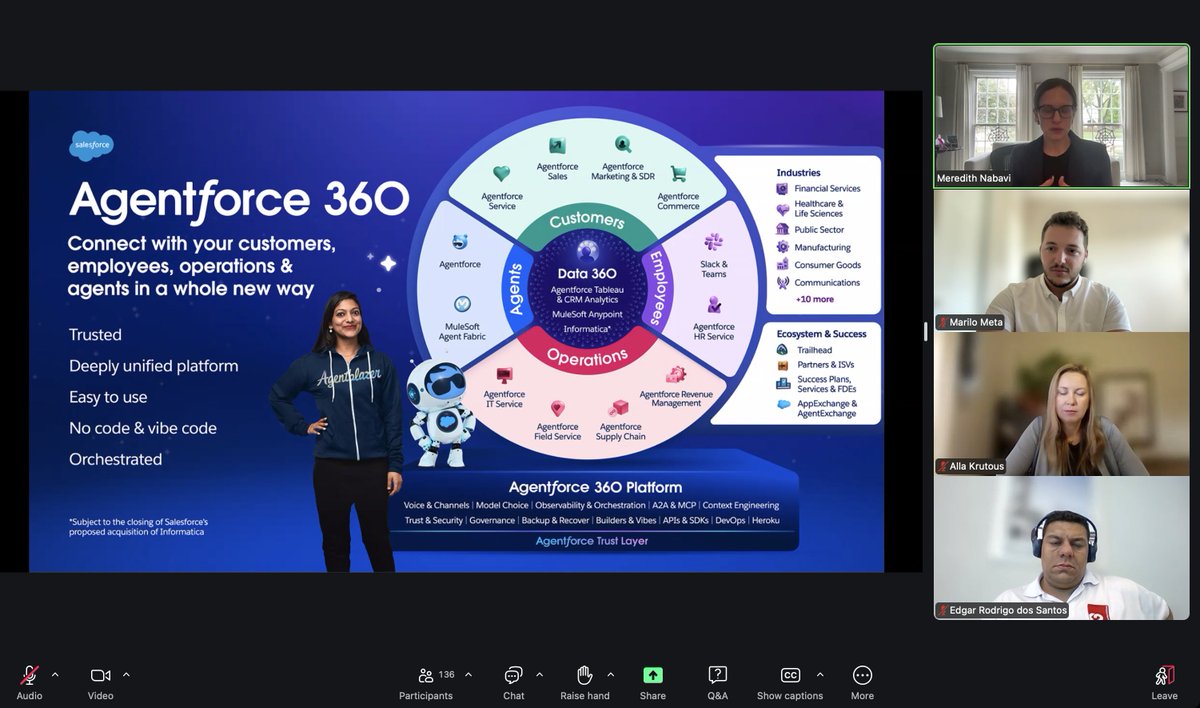Click the Agentforce Field Service icon

coord(557,407)
